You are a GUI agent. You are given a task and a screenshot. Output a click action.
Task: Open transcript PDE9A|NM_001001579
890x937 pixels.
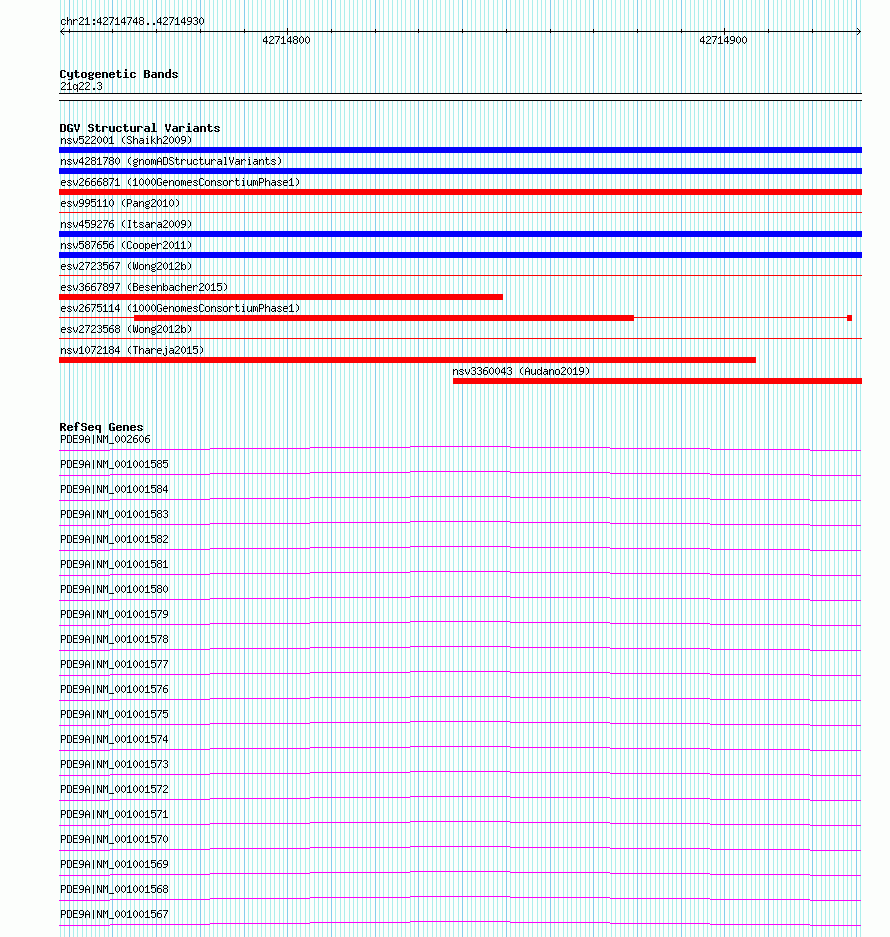[114, 614]
